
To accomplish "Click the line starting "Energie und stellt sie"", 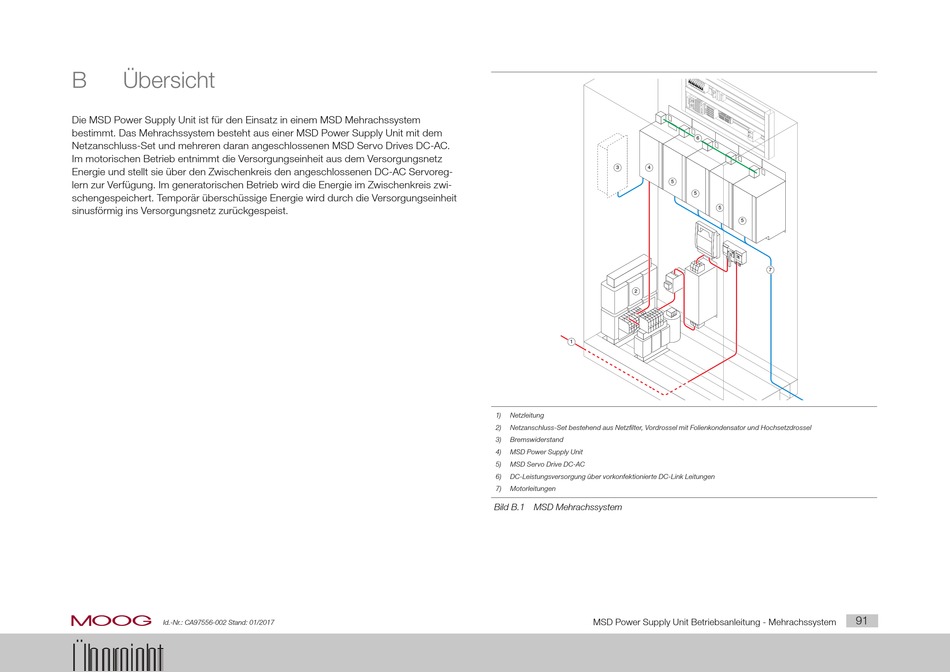I will tap(262, 172).
